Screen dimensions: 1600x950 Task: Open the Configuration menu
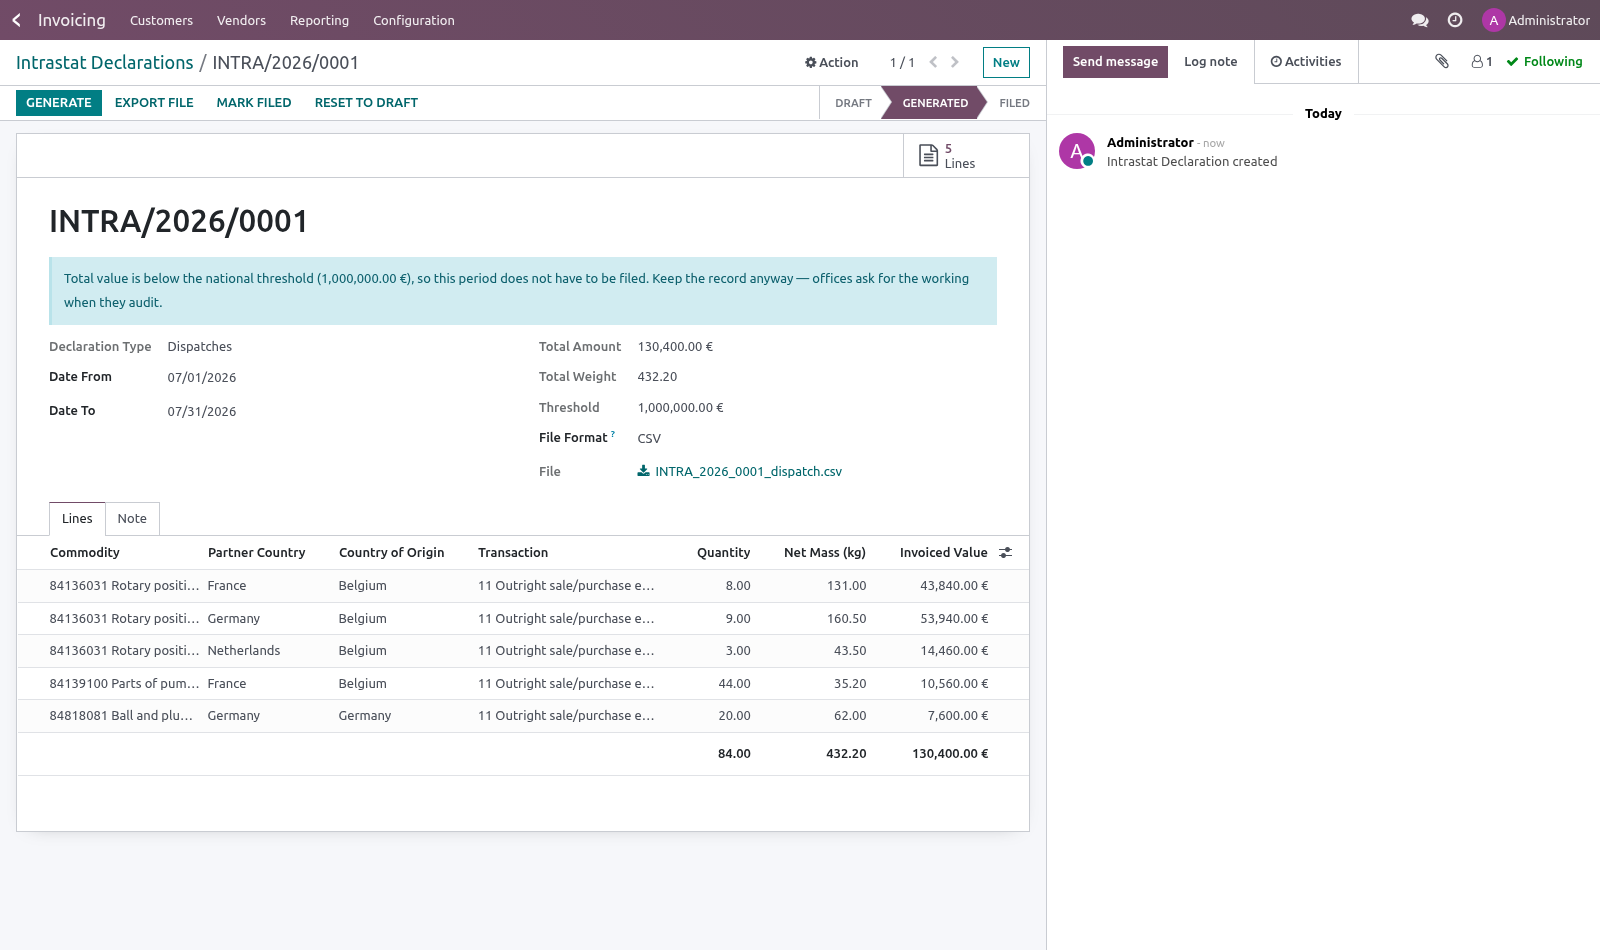tap(413, 20)
